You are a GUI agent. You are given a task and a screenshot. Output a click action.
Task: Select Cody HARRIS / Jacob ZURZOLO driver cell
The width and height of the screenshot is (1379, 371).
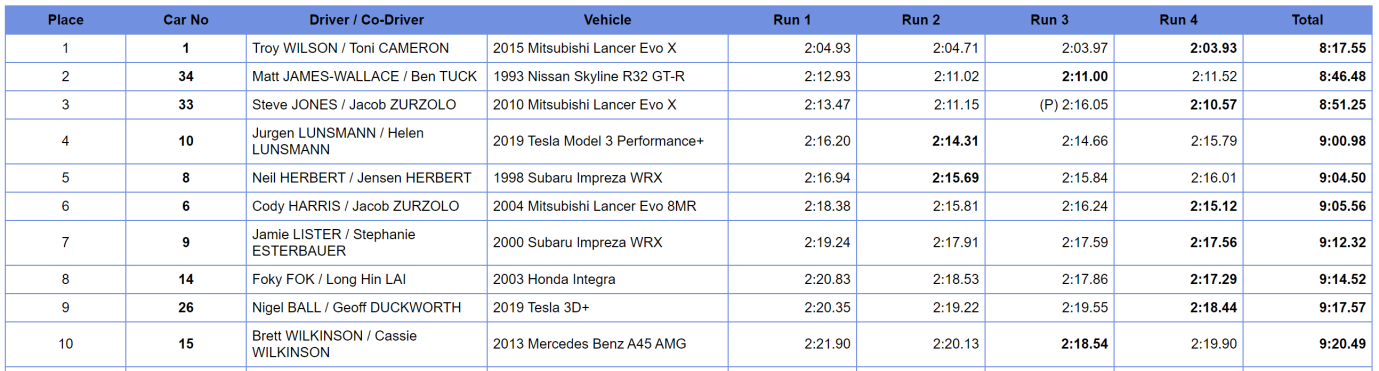tap(367, 206)
